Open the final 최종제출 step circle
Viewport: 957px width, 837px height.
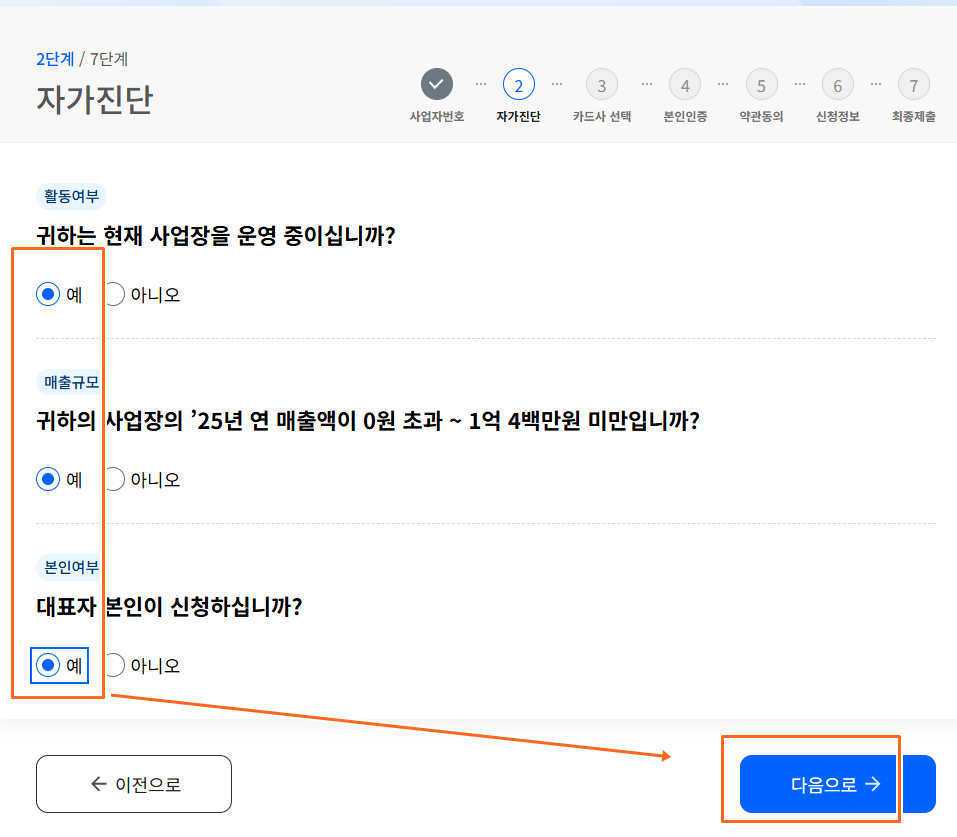[x=913, y=85]
